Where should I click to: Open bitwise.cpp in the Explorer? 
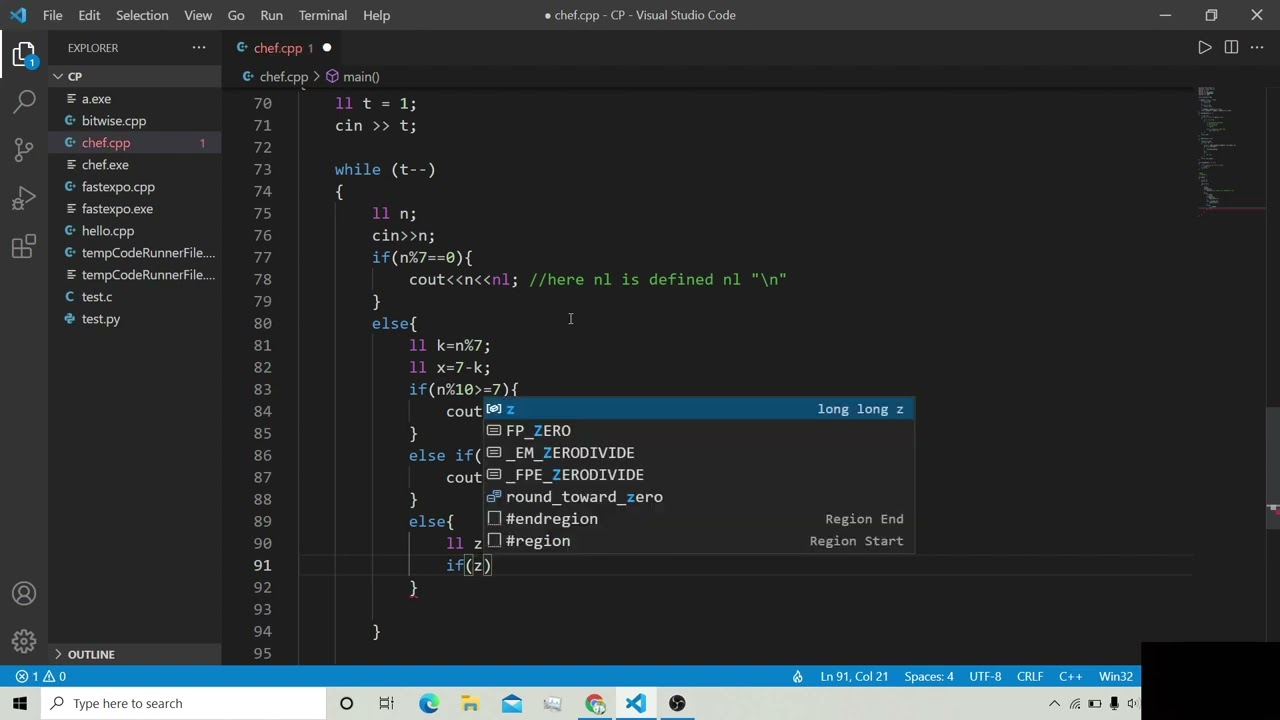tap(134, 121)
